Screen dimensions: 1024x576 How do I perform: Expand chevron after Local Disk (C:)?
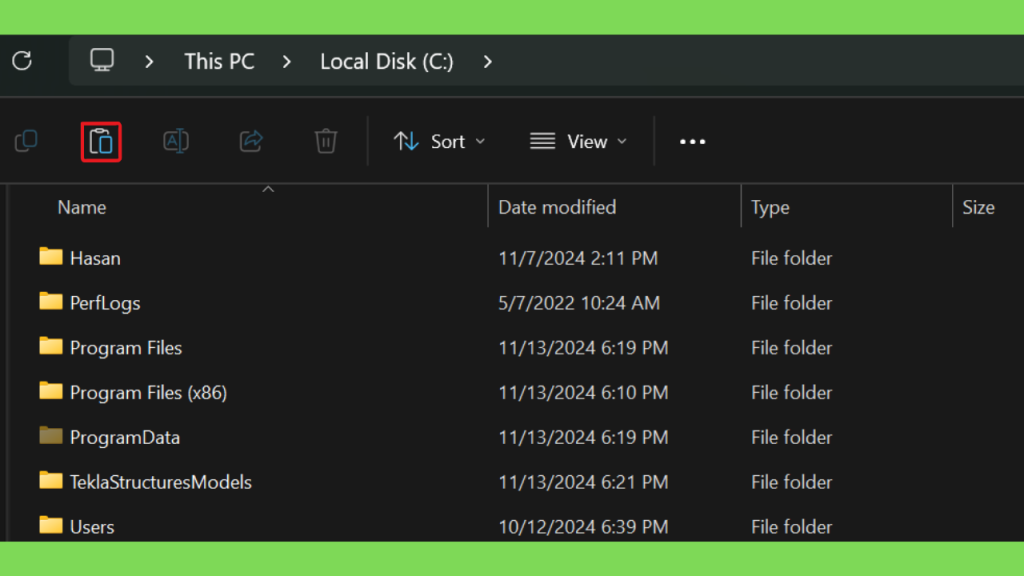point(488,61)
